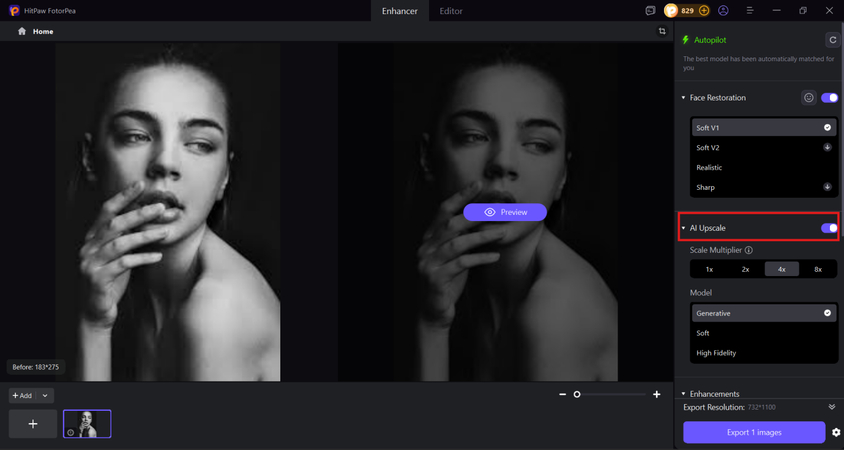Zoom in with the plus icon
This screenshot has height=450, width=844.
click(x=657, y=395)
